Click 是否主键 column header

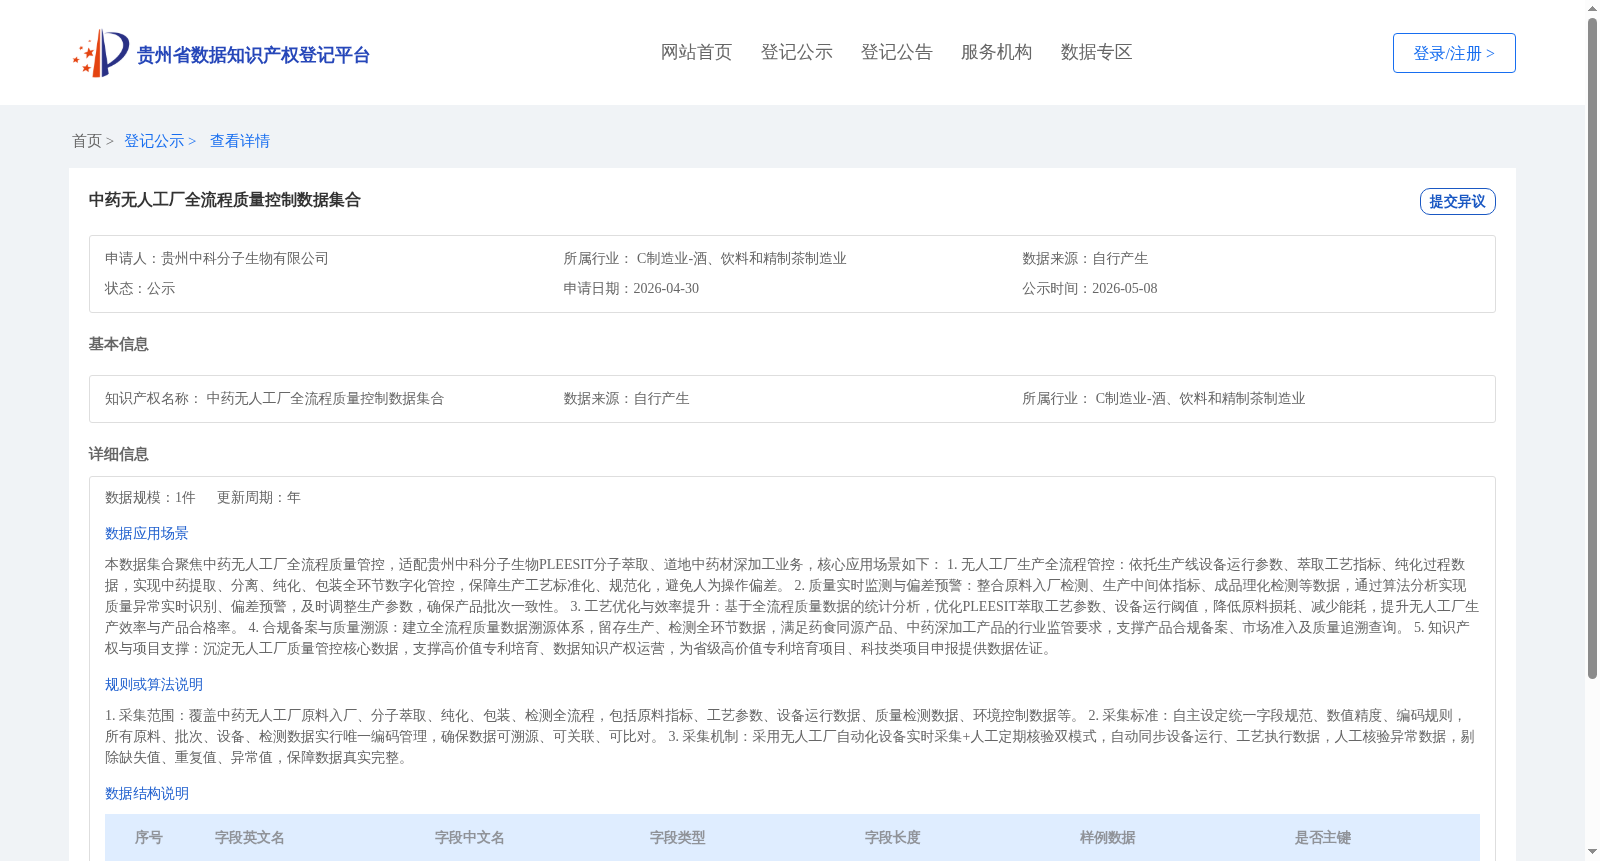click(1323, 838)
